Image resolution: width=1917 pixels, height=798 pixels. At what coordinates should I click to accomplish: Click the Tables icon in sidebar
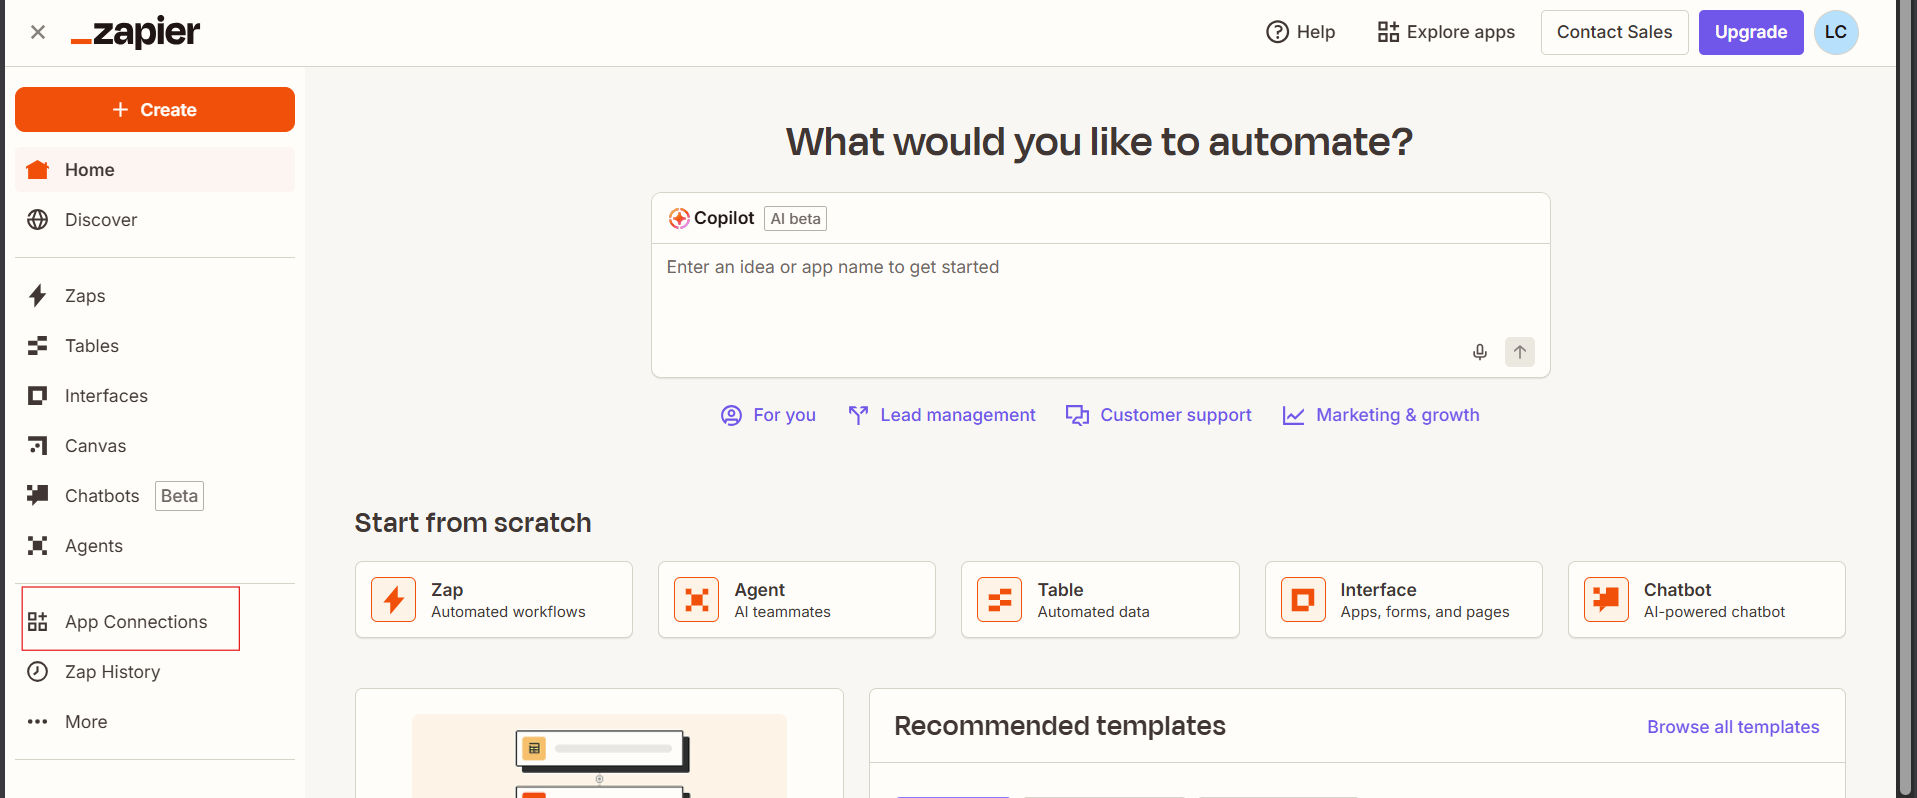38,345
